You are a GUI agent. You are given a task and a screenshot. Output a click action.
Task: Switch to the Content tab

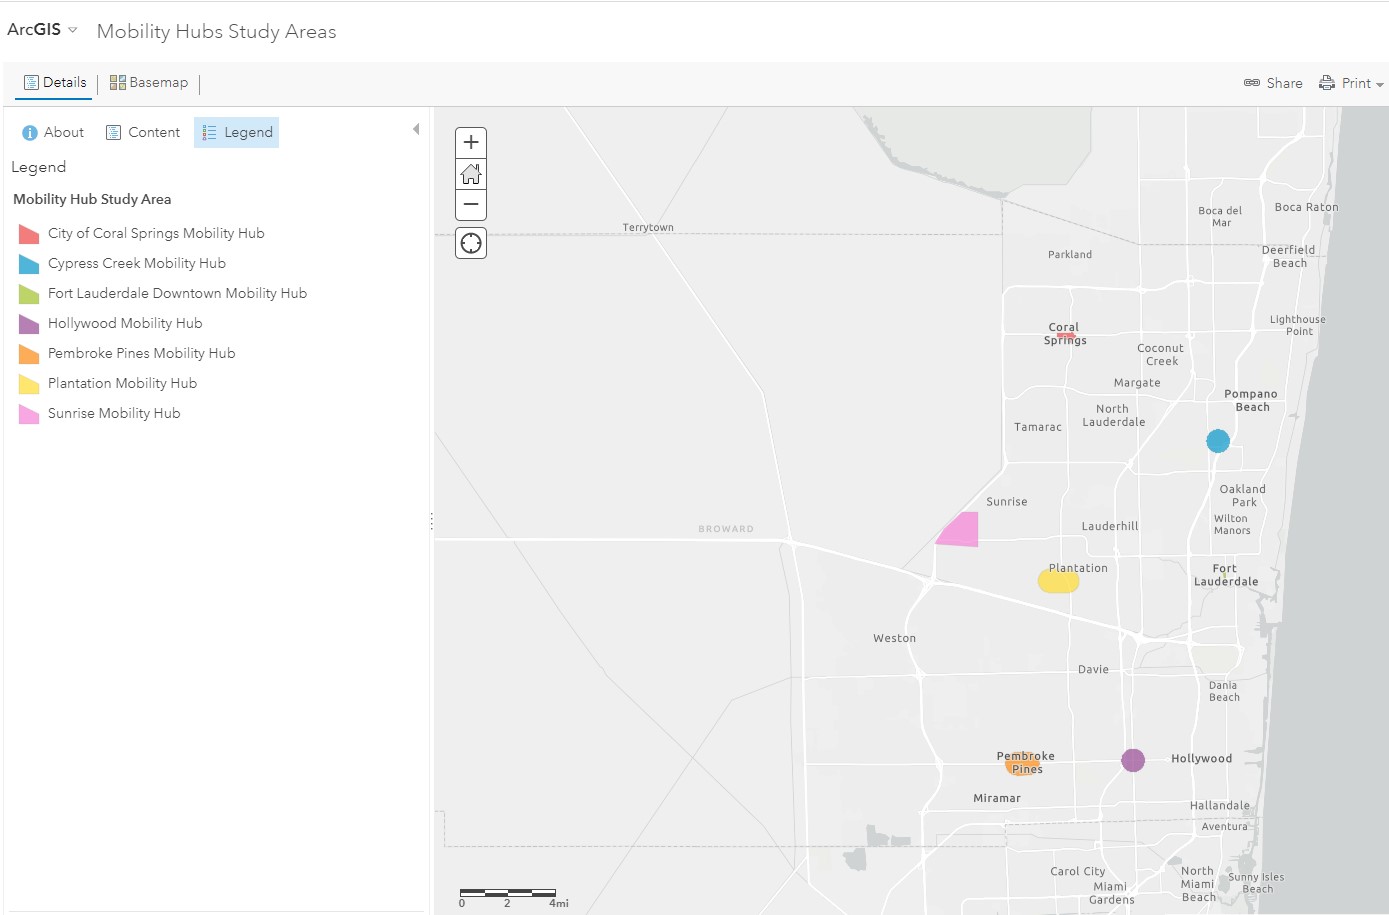tap(143, 132)
